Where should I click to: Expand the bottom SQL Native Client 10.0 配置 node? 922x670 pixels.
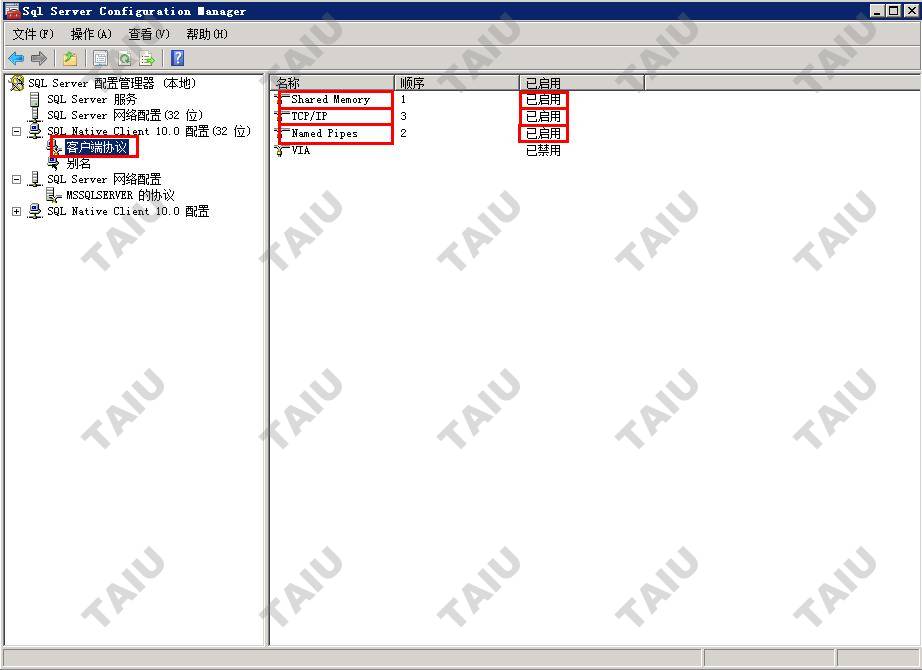click(16, 211)
